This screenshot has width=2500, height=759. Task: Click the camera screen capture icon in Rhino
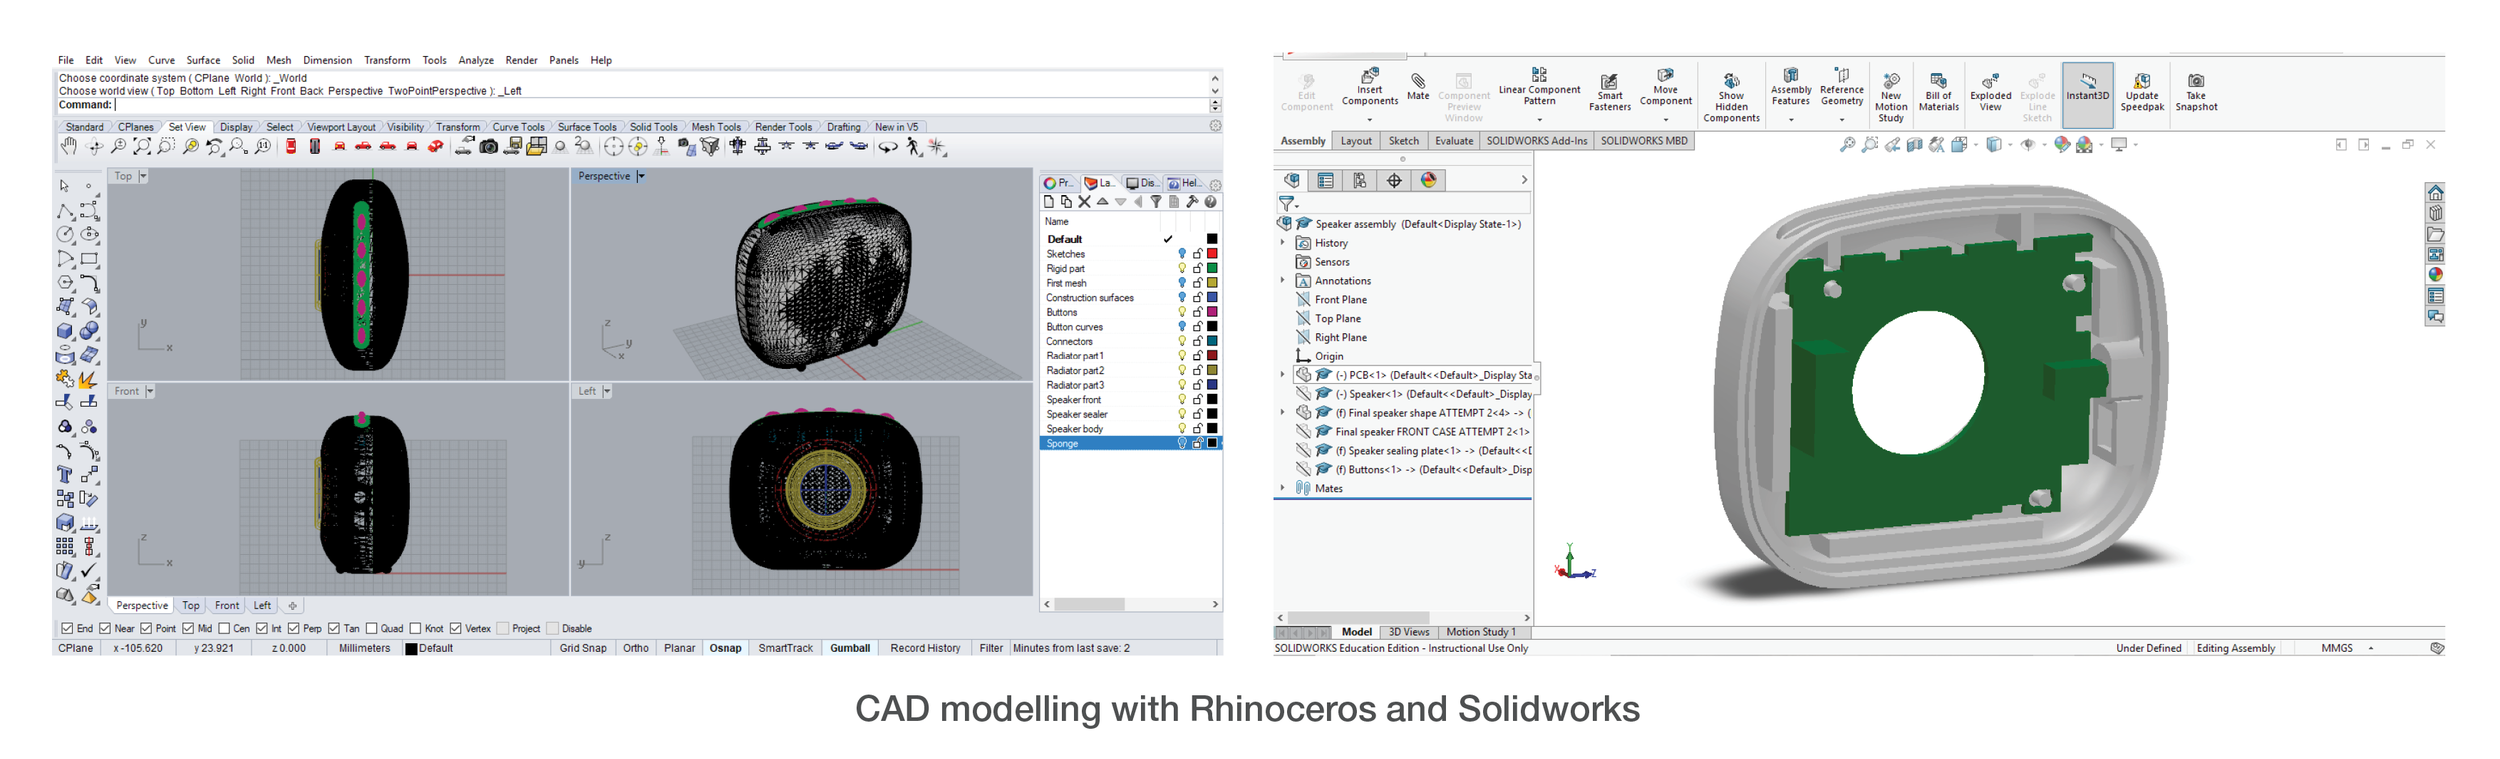click(488, 147)
